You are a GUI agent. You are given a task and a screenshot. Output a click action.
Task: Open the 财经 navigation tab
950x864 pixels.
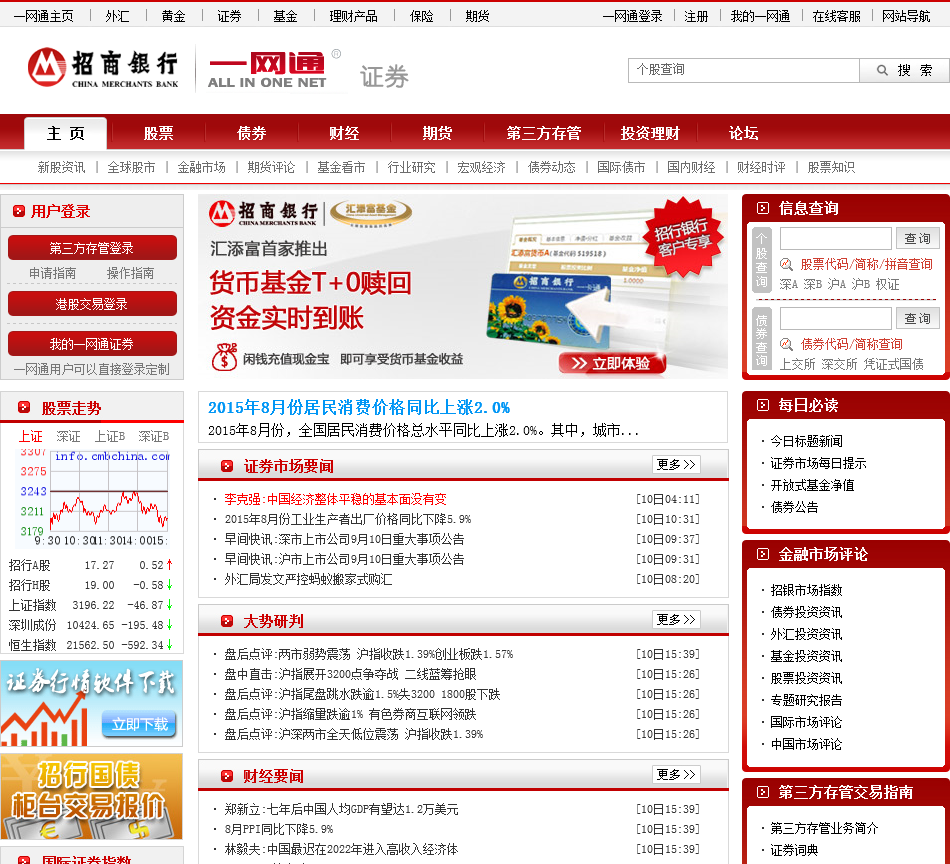(344, 133)
